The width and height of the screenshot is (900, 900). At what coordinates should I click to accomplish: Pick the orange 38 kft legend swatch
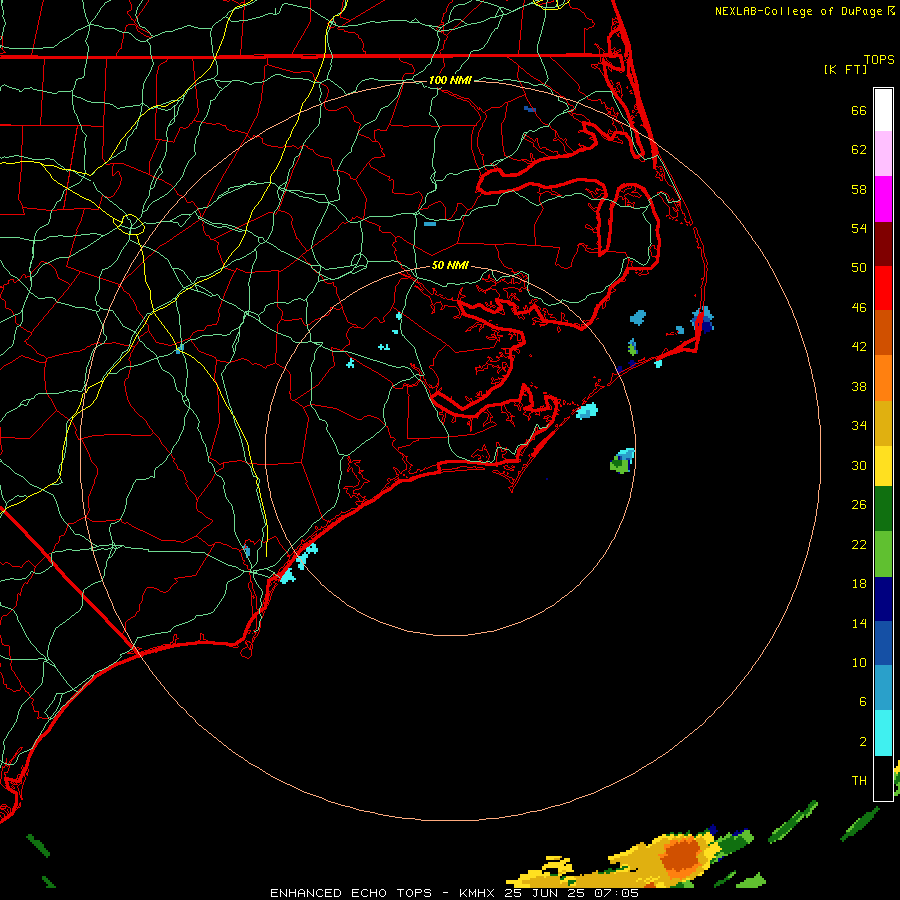[883, 378]
